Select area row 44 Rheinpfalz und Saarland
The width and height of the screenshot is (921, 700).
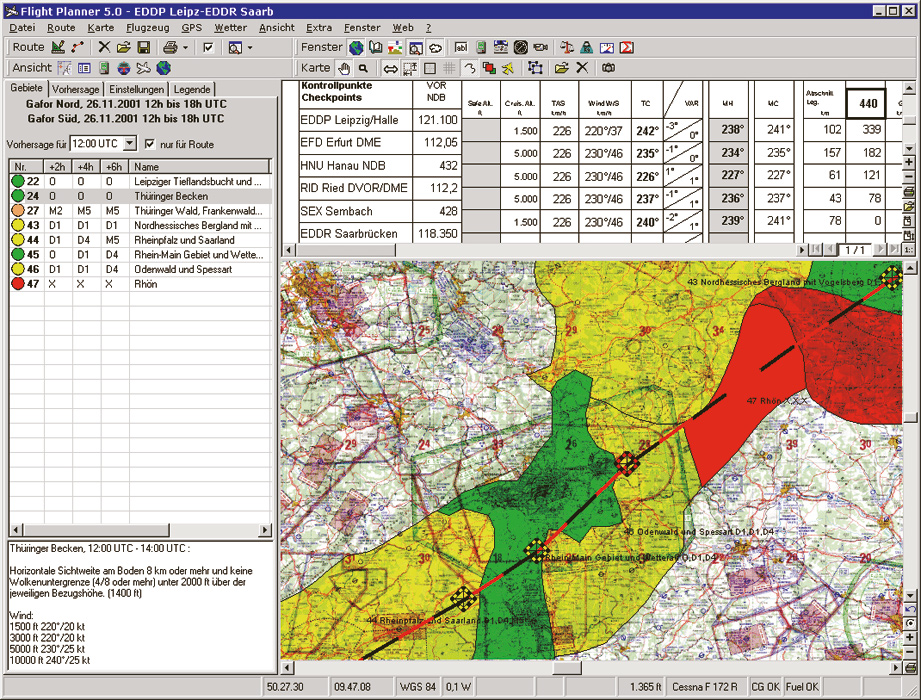coord(140,240)
